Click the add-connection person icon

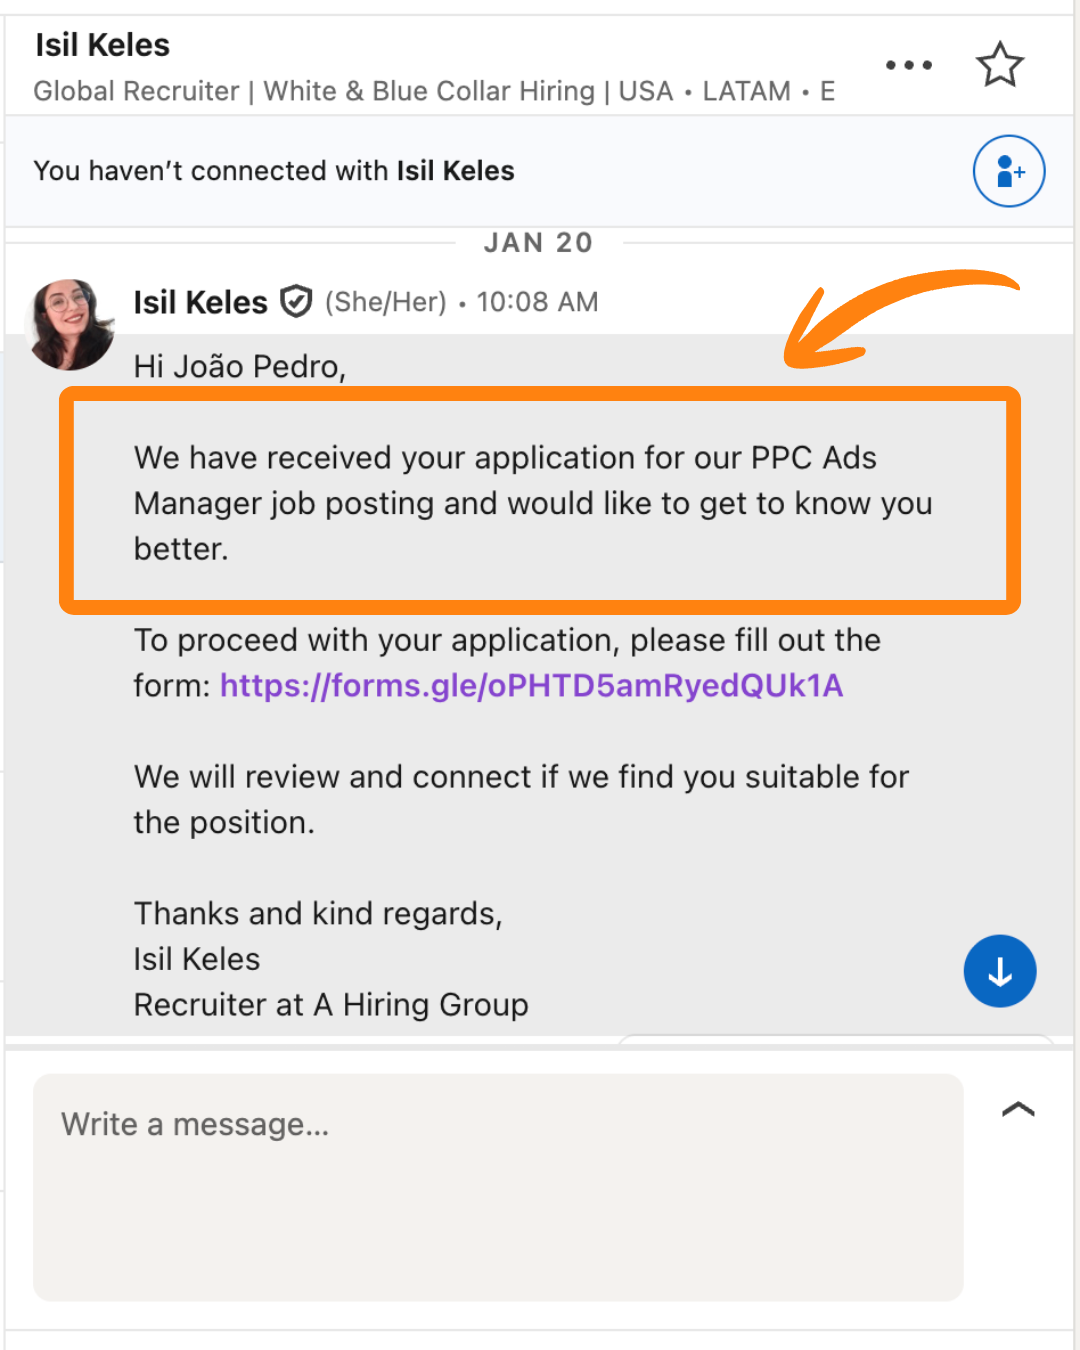pos(1009,171)
